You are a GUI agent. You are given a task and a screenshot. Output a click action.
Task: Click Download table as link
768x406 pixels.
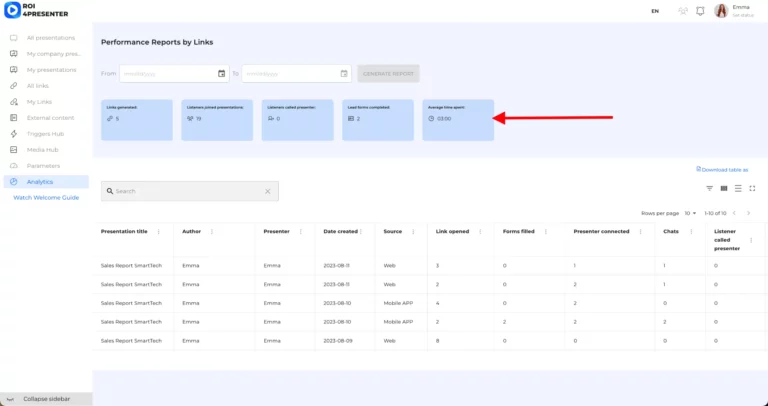coord(724,169)
